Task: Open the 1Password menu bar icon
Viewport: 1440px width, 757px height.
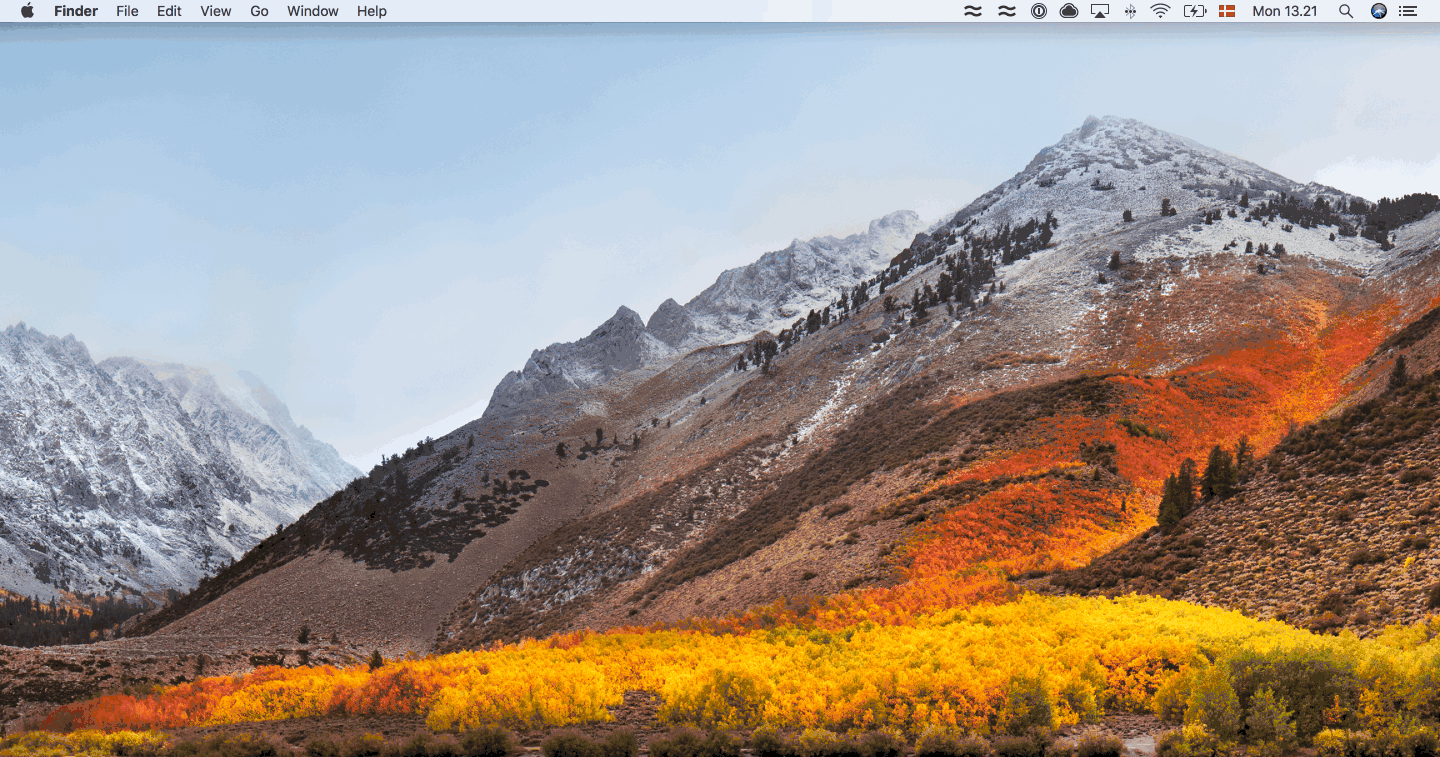Action: 1039,11
